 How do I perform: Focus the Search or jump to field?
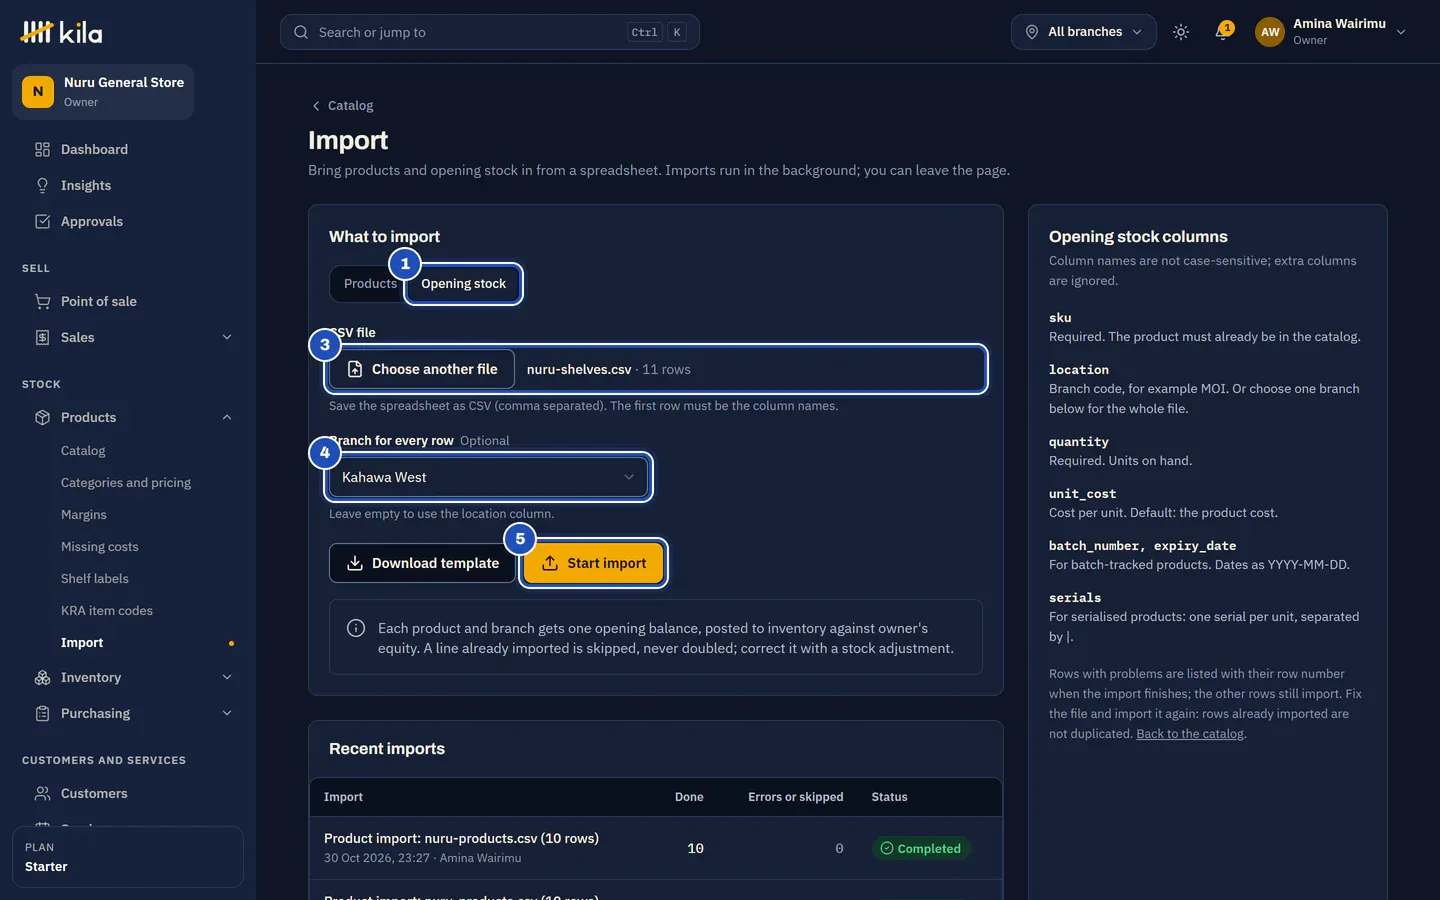tap(490, 32)
